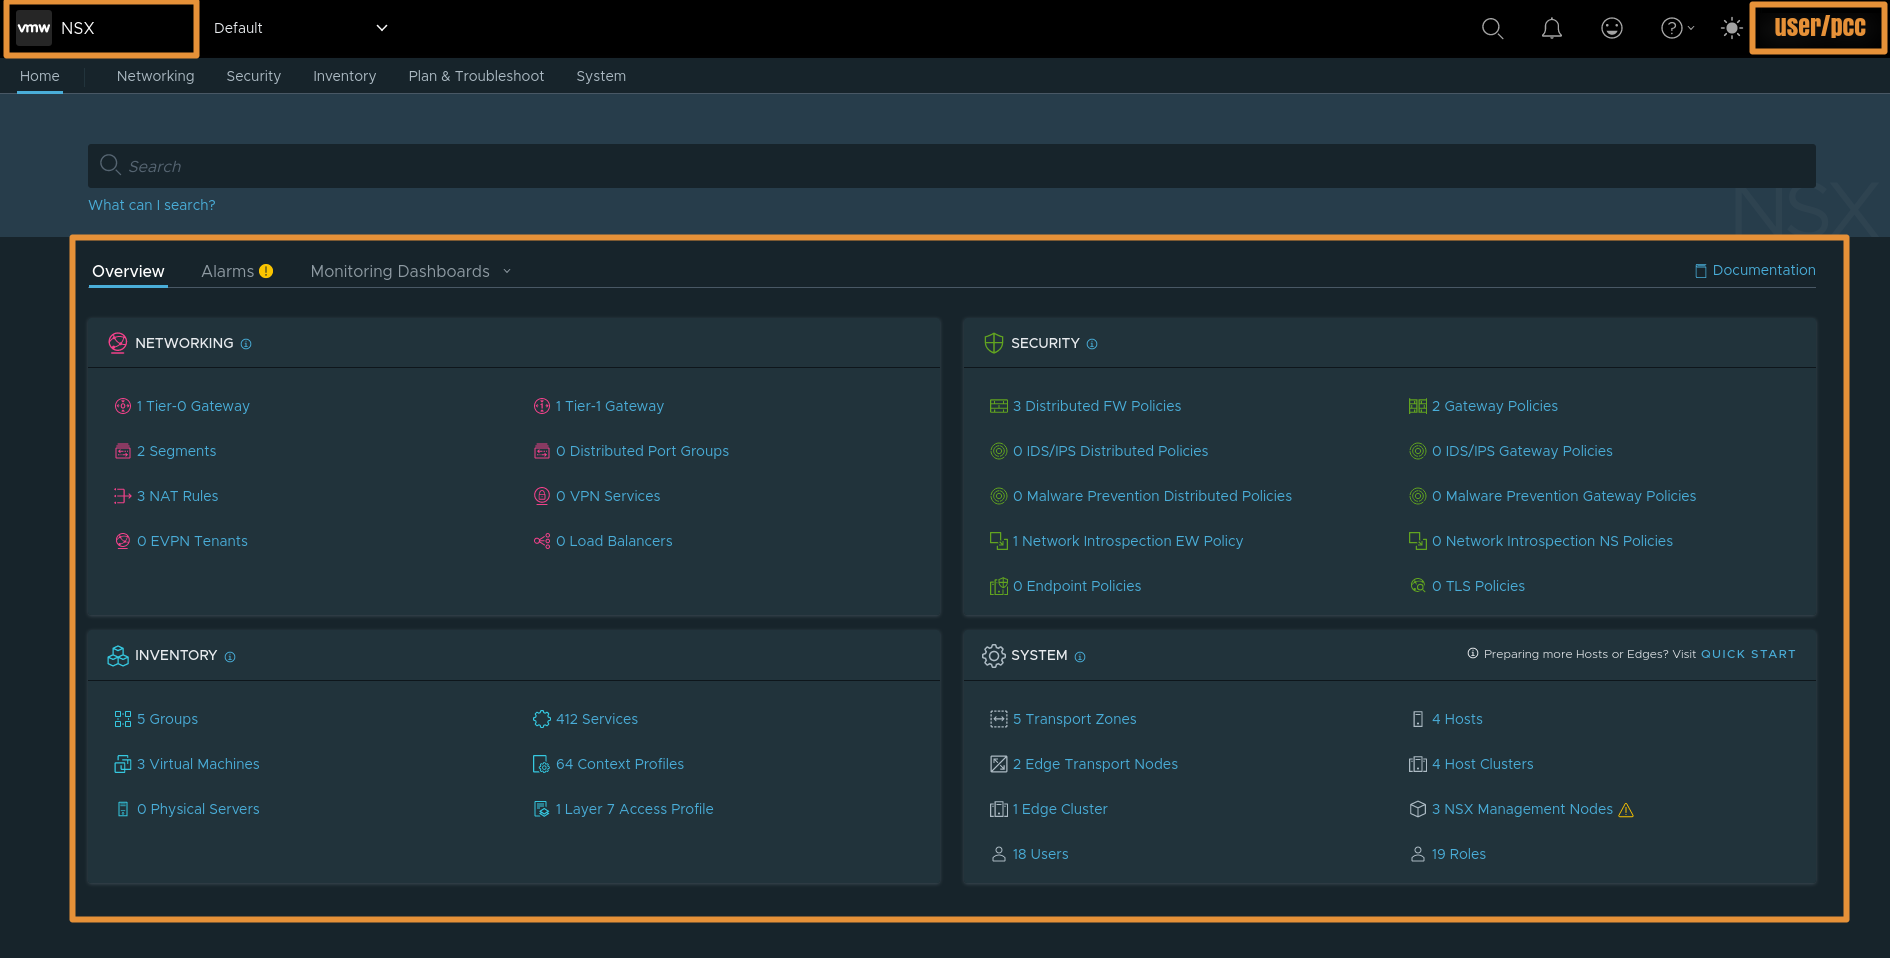Toggle the light/dark theme with the sun icon

[1731, 28]
